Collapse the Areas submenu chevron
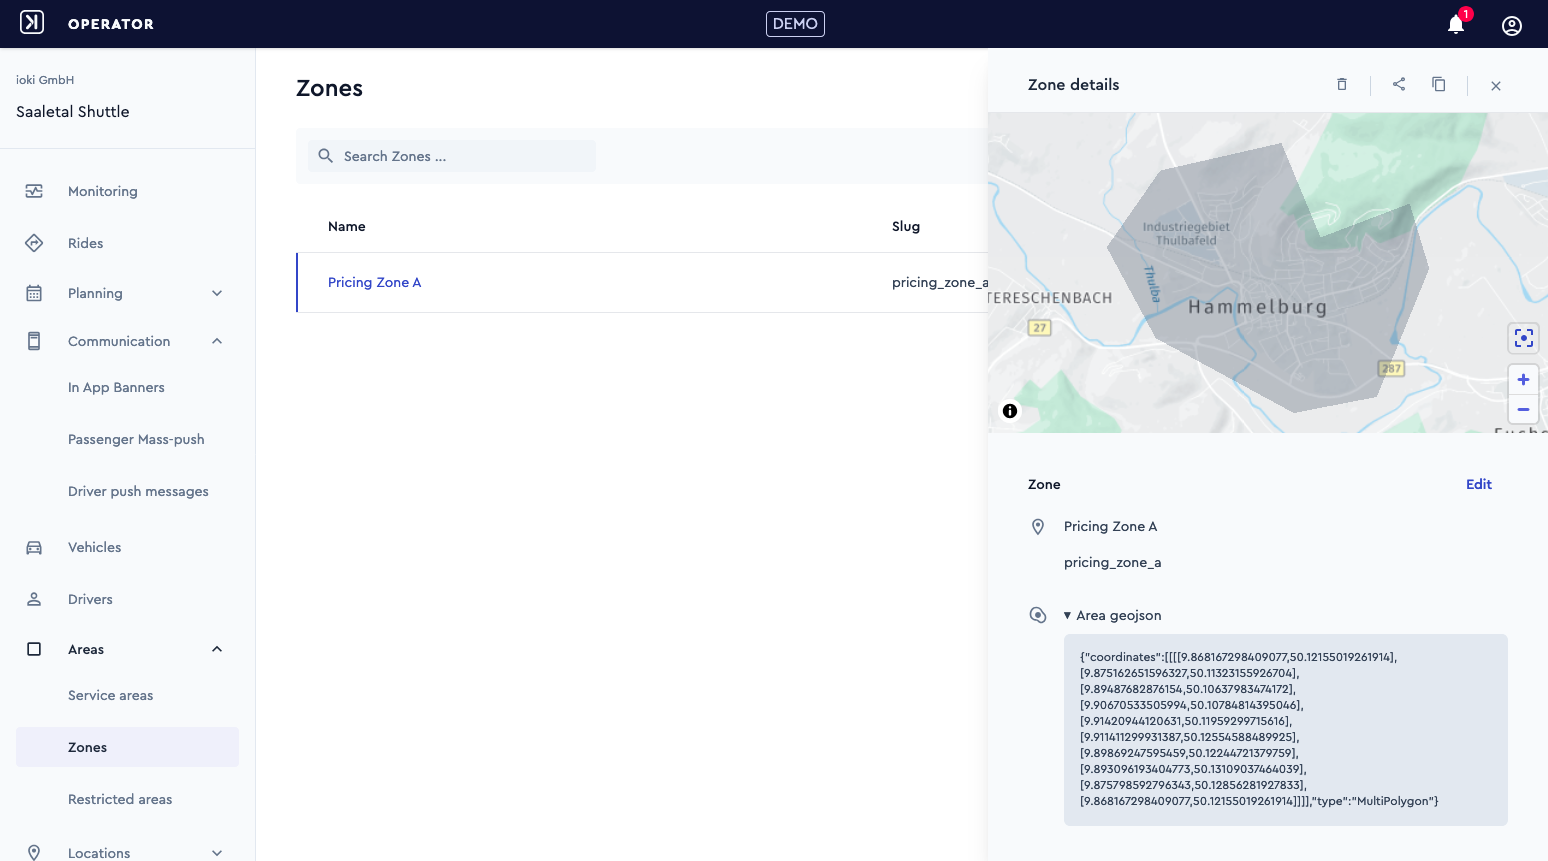Image resolution: width=1548 pixels, height=861 pixels. 217,649
